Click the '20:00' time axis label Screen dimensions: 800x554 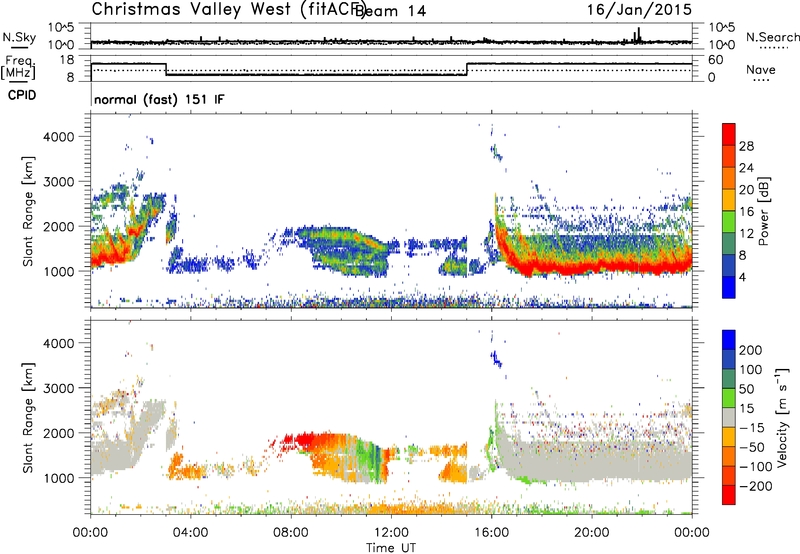pyautogui.click(x=592, y=533)
